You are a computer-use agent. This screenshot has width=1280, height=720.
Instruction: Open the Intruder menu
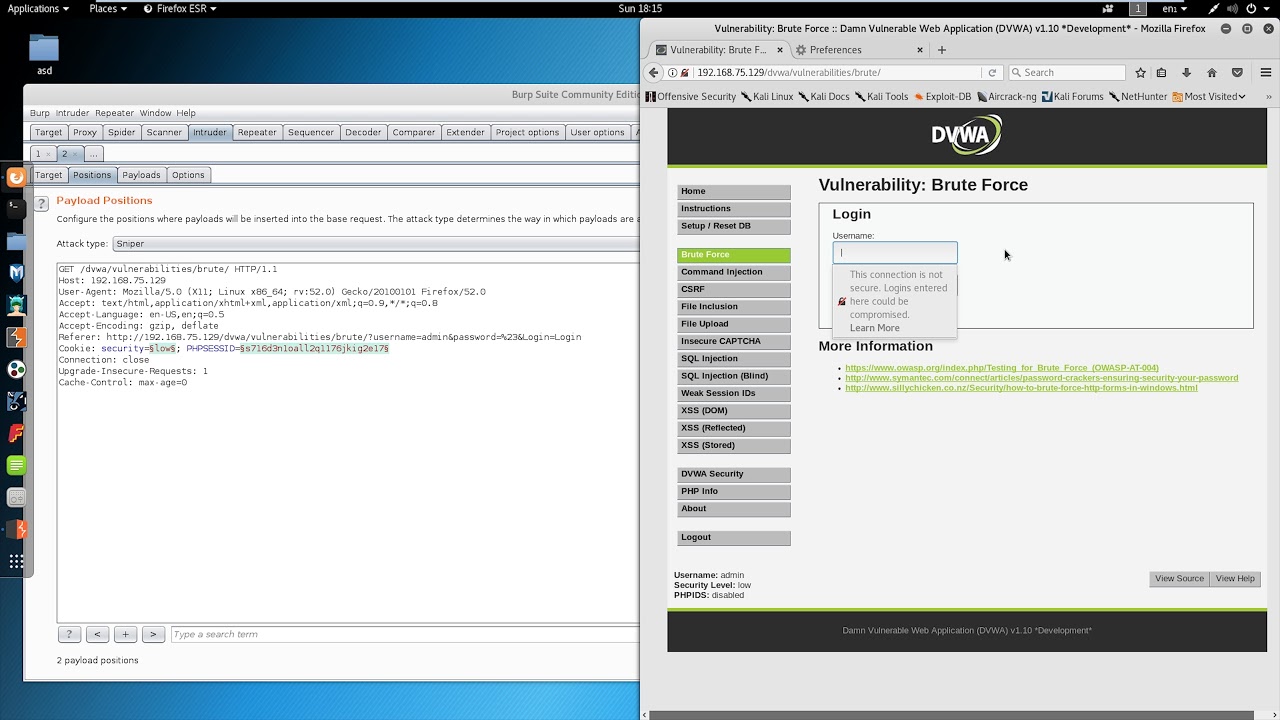tap(72, 113)
